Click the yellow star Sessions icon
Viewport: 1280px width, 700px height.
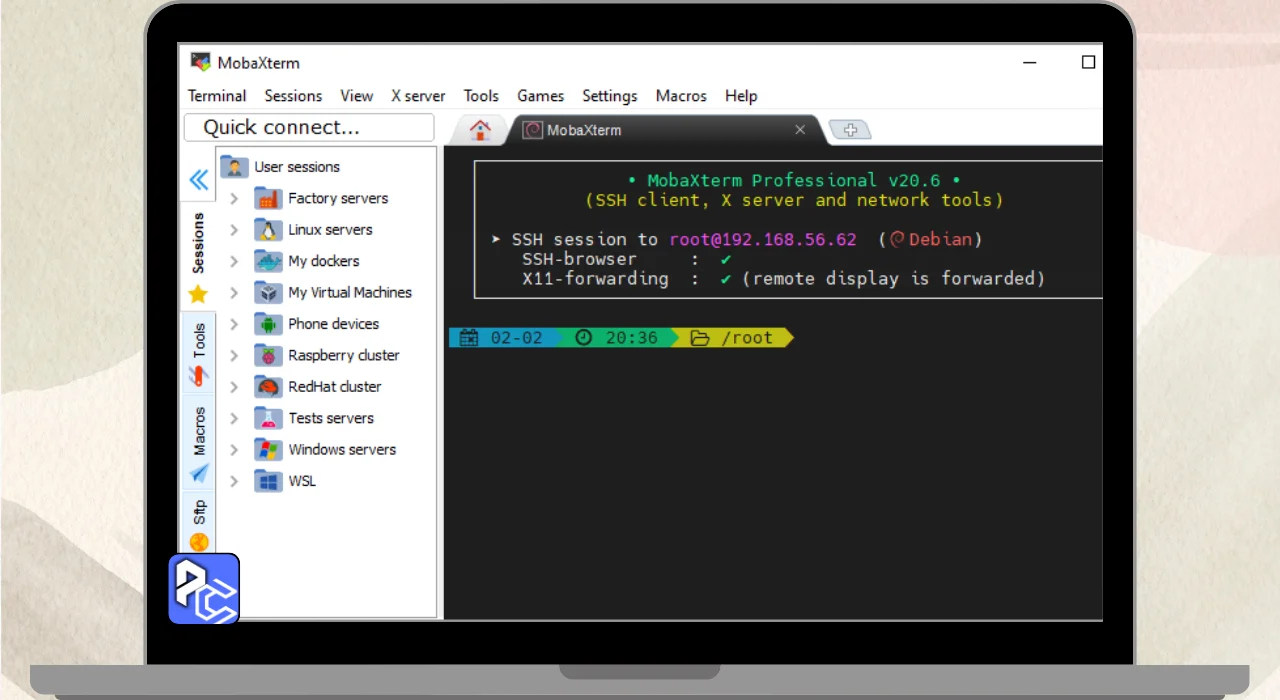click(198, 294)
